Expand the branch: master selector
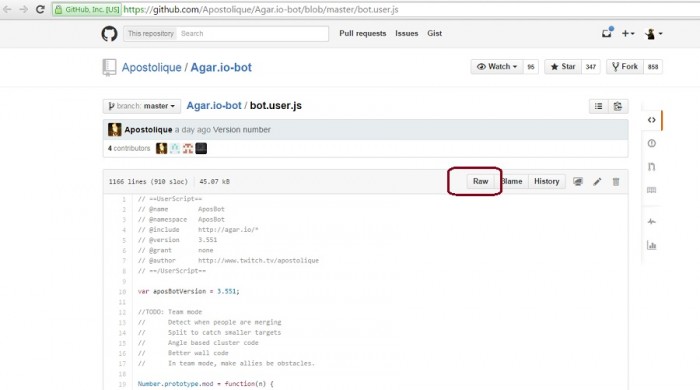The height and width of the screenshot is (390, 700). pos(142,106)
